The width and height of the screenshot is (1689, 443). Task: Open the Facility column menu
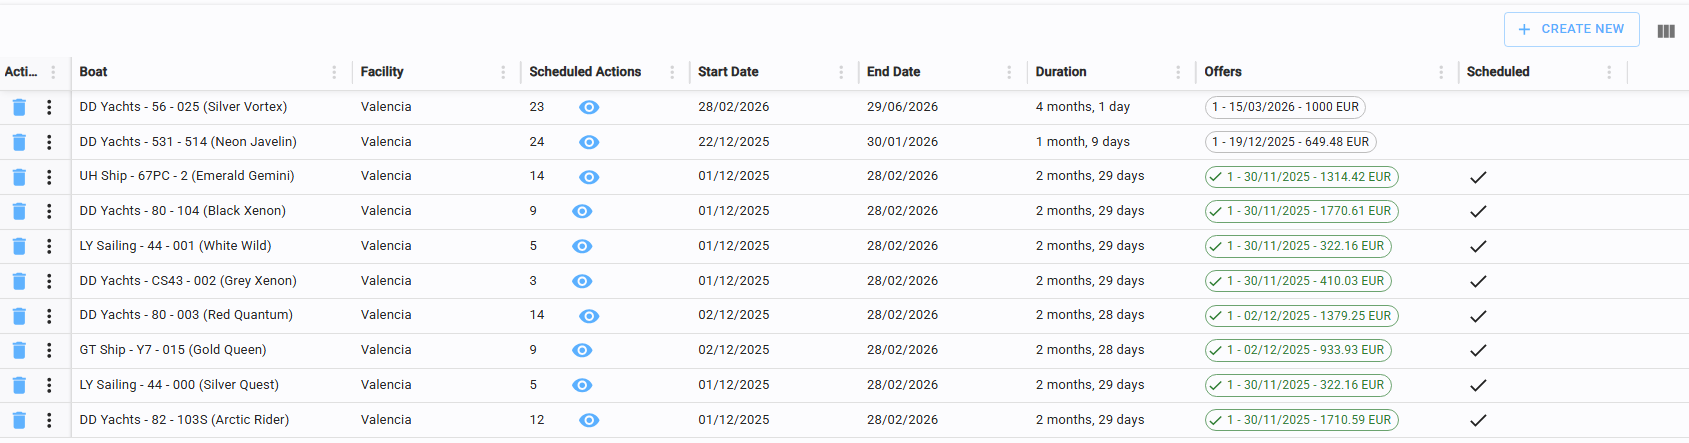503,72
